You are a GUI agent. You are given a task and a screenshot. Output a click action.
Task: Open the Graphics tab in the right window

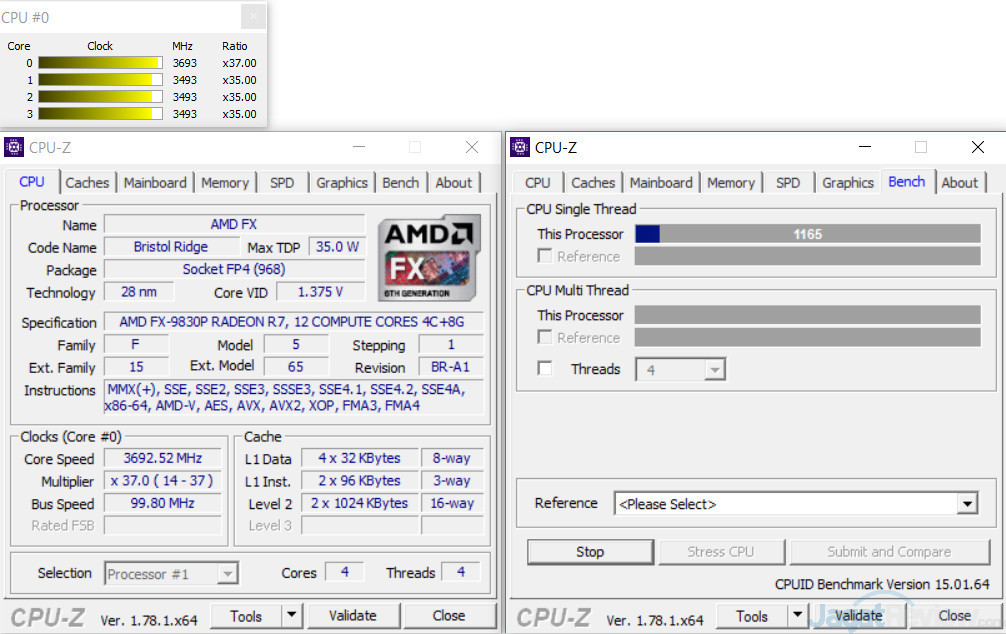847,183
